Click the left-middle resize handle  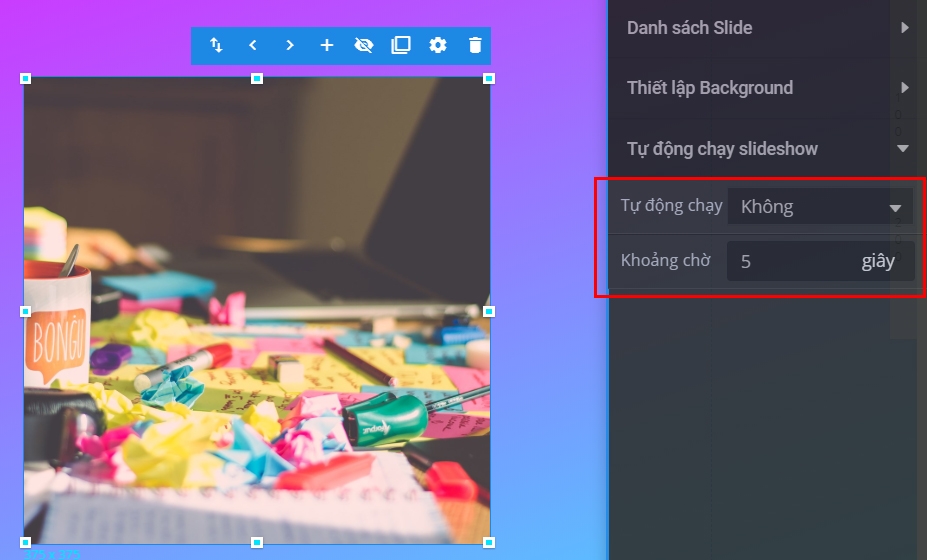(x=26, y=311)
